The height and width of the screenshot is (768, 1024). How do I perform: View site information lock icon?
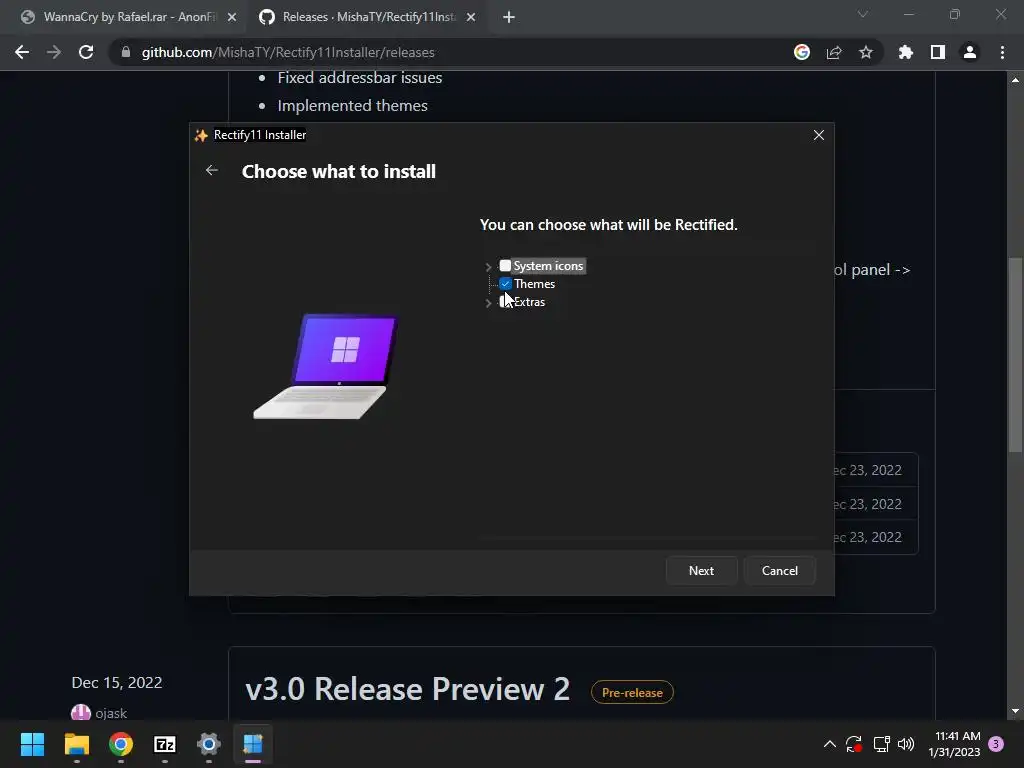(126, 52)
